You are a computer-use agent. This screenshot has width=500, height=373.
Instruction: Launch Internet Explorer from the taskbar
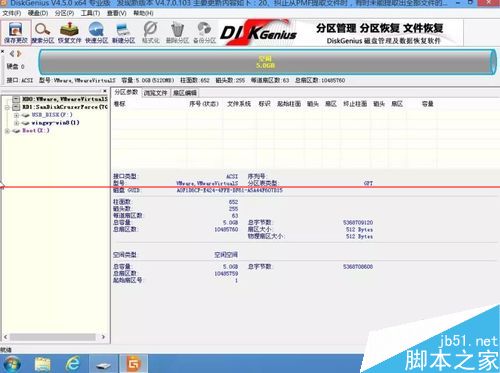[x=73, y=363]
